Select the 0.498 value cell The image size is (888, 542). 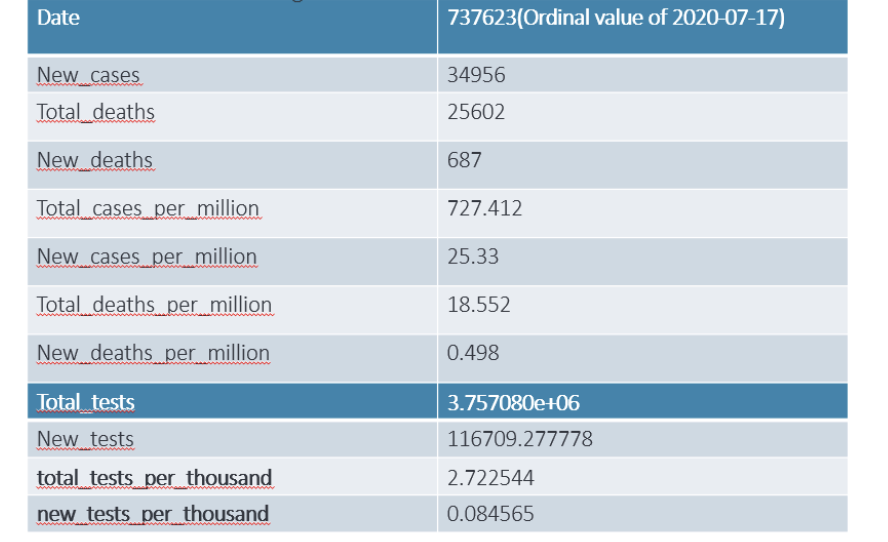472,352
